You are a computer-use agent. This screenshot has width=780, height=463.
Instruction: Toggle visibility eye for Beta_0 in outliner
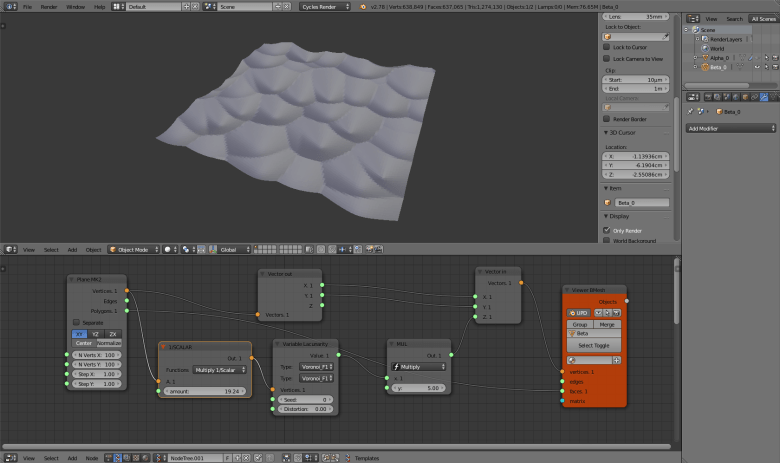(759, 67)
